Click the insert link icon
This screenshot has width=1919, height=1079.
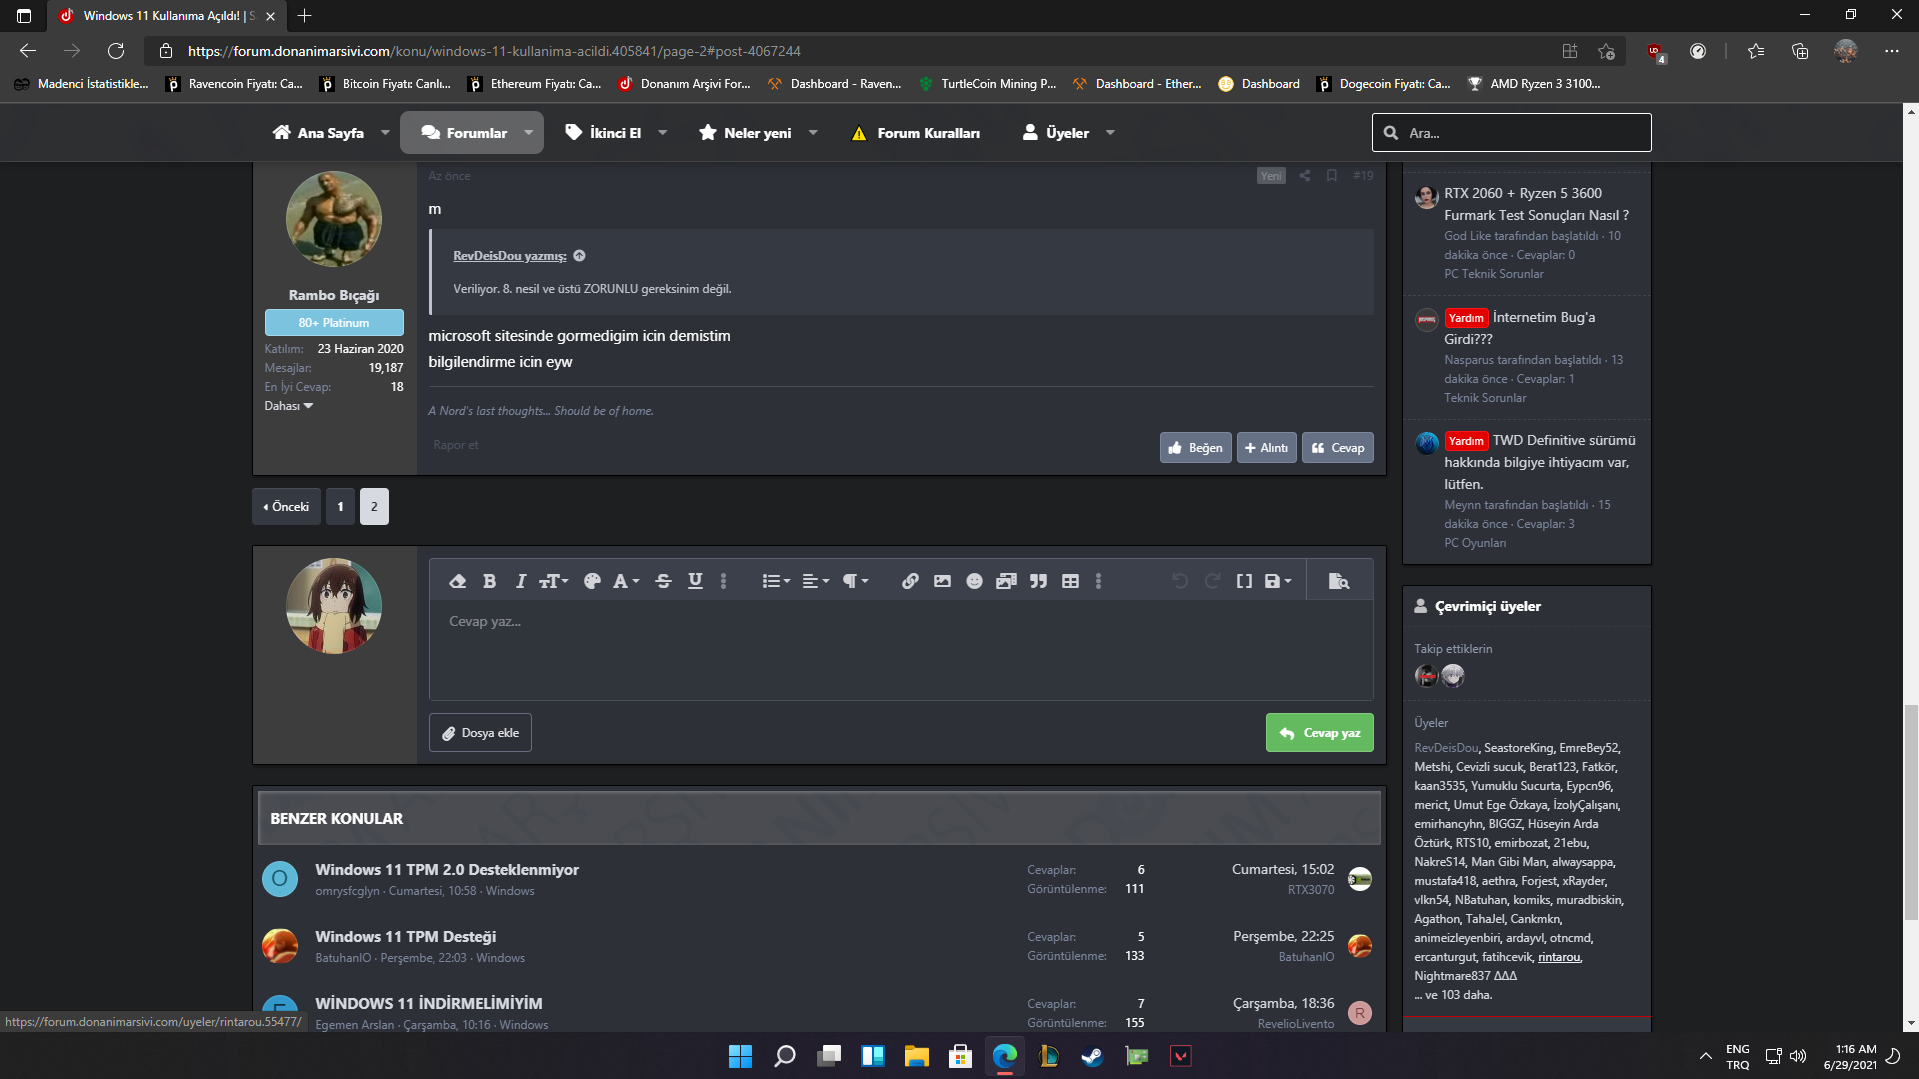[x=909, y=581]
